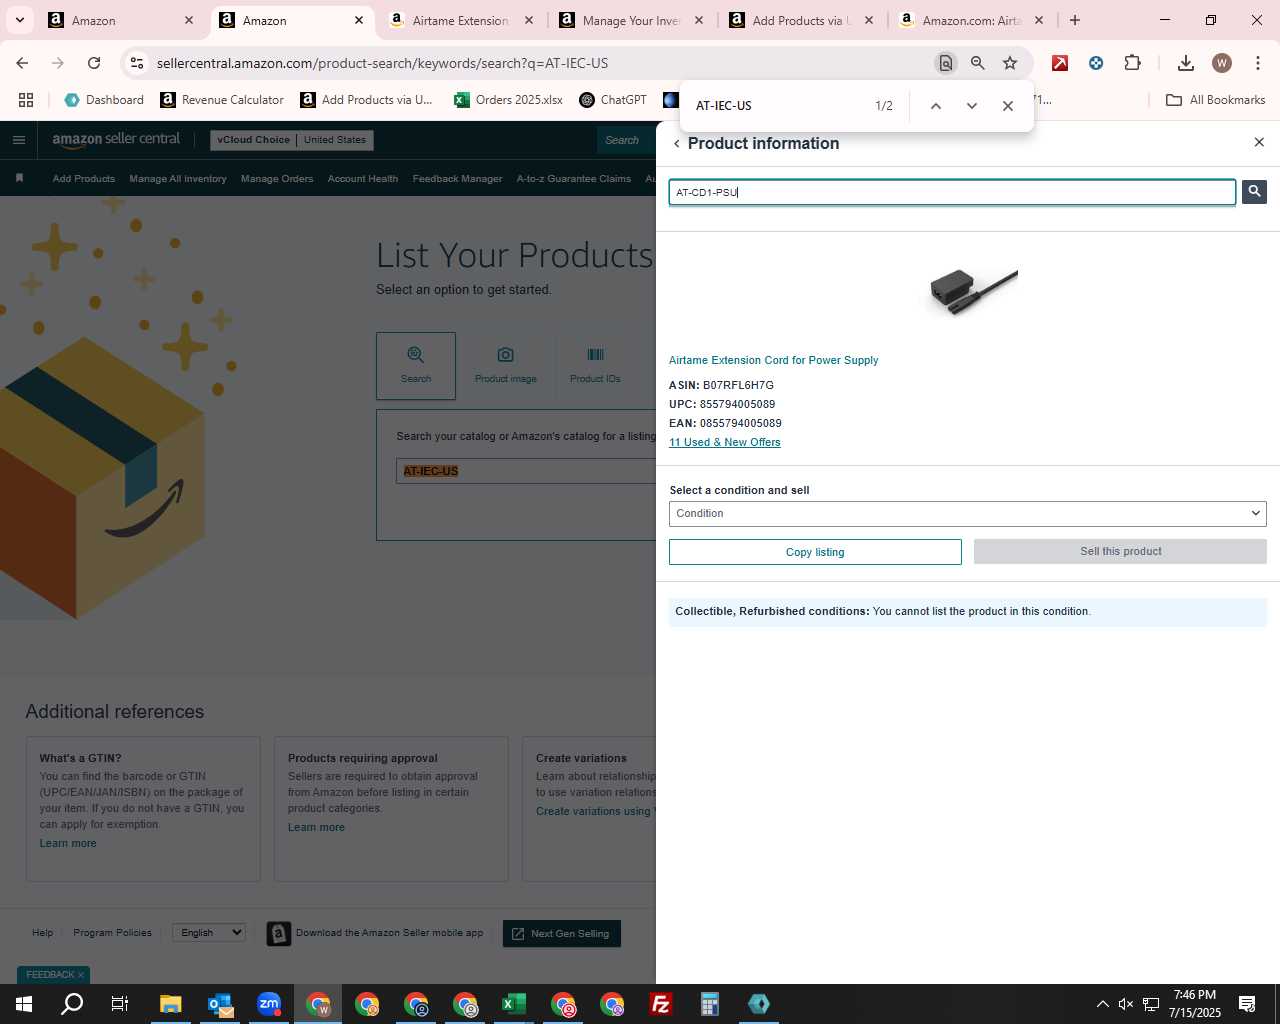Jump to next find-in-page match
Image resolution: width=1280 pixels, height=1024 pixels.
(971, 106)
